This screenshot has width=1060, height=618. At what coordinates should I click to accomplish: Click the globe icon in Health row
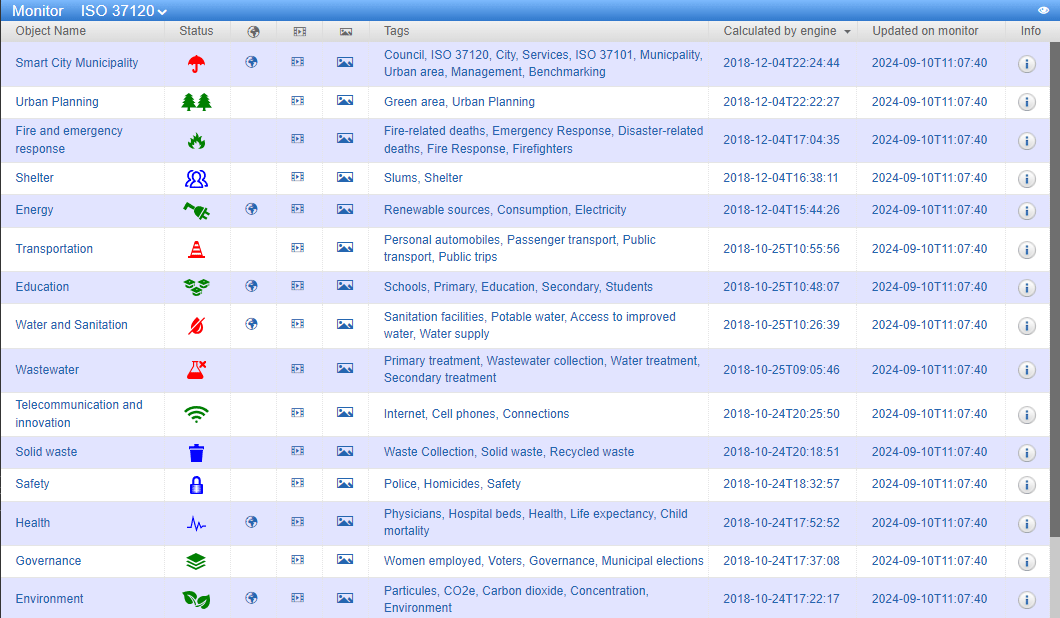coord(252,522)
